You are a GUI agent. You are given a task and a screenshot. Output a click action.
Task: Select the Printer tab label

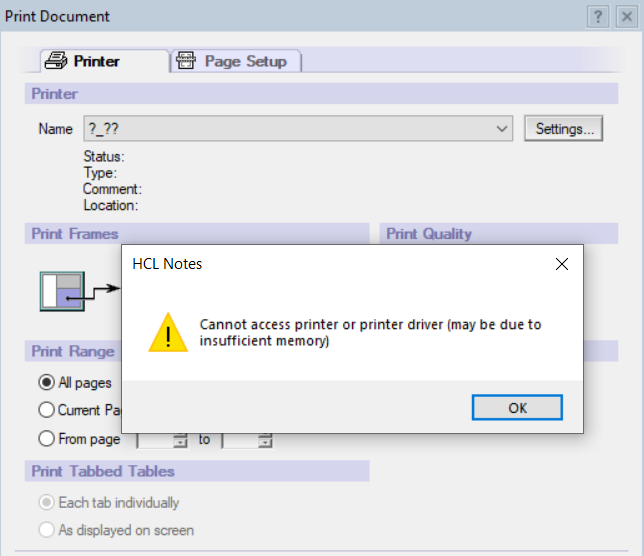click(96, 61)
